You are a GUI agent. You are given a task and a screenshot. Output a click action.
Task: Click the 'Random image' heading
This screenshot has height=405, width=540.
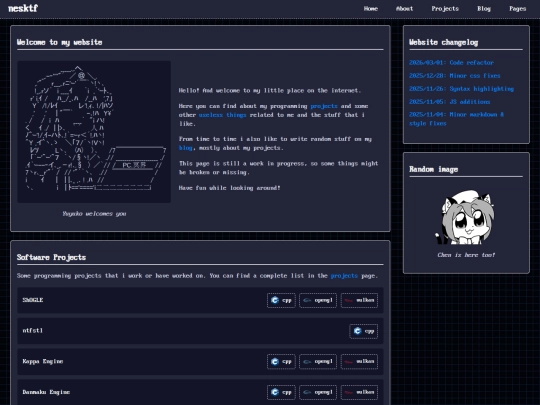click(433, 169)
